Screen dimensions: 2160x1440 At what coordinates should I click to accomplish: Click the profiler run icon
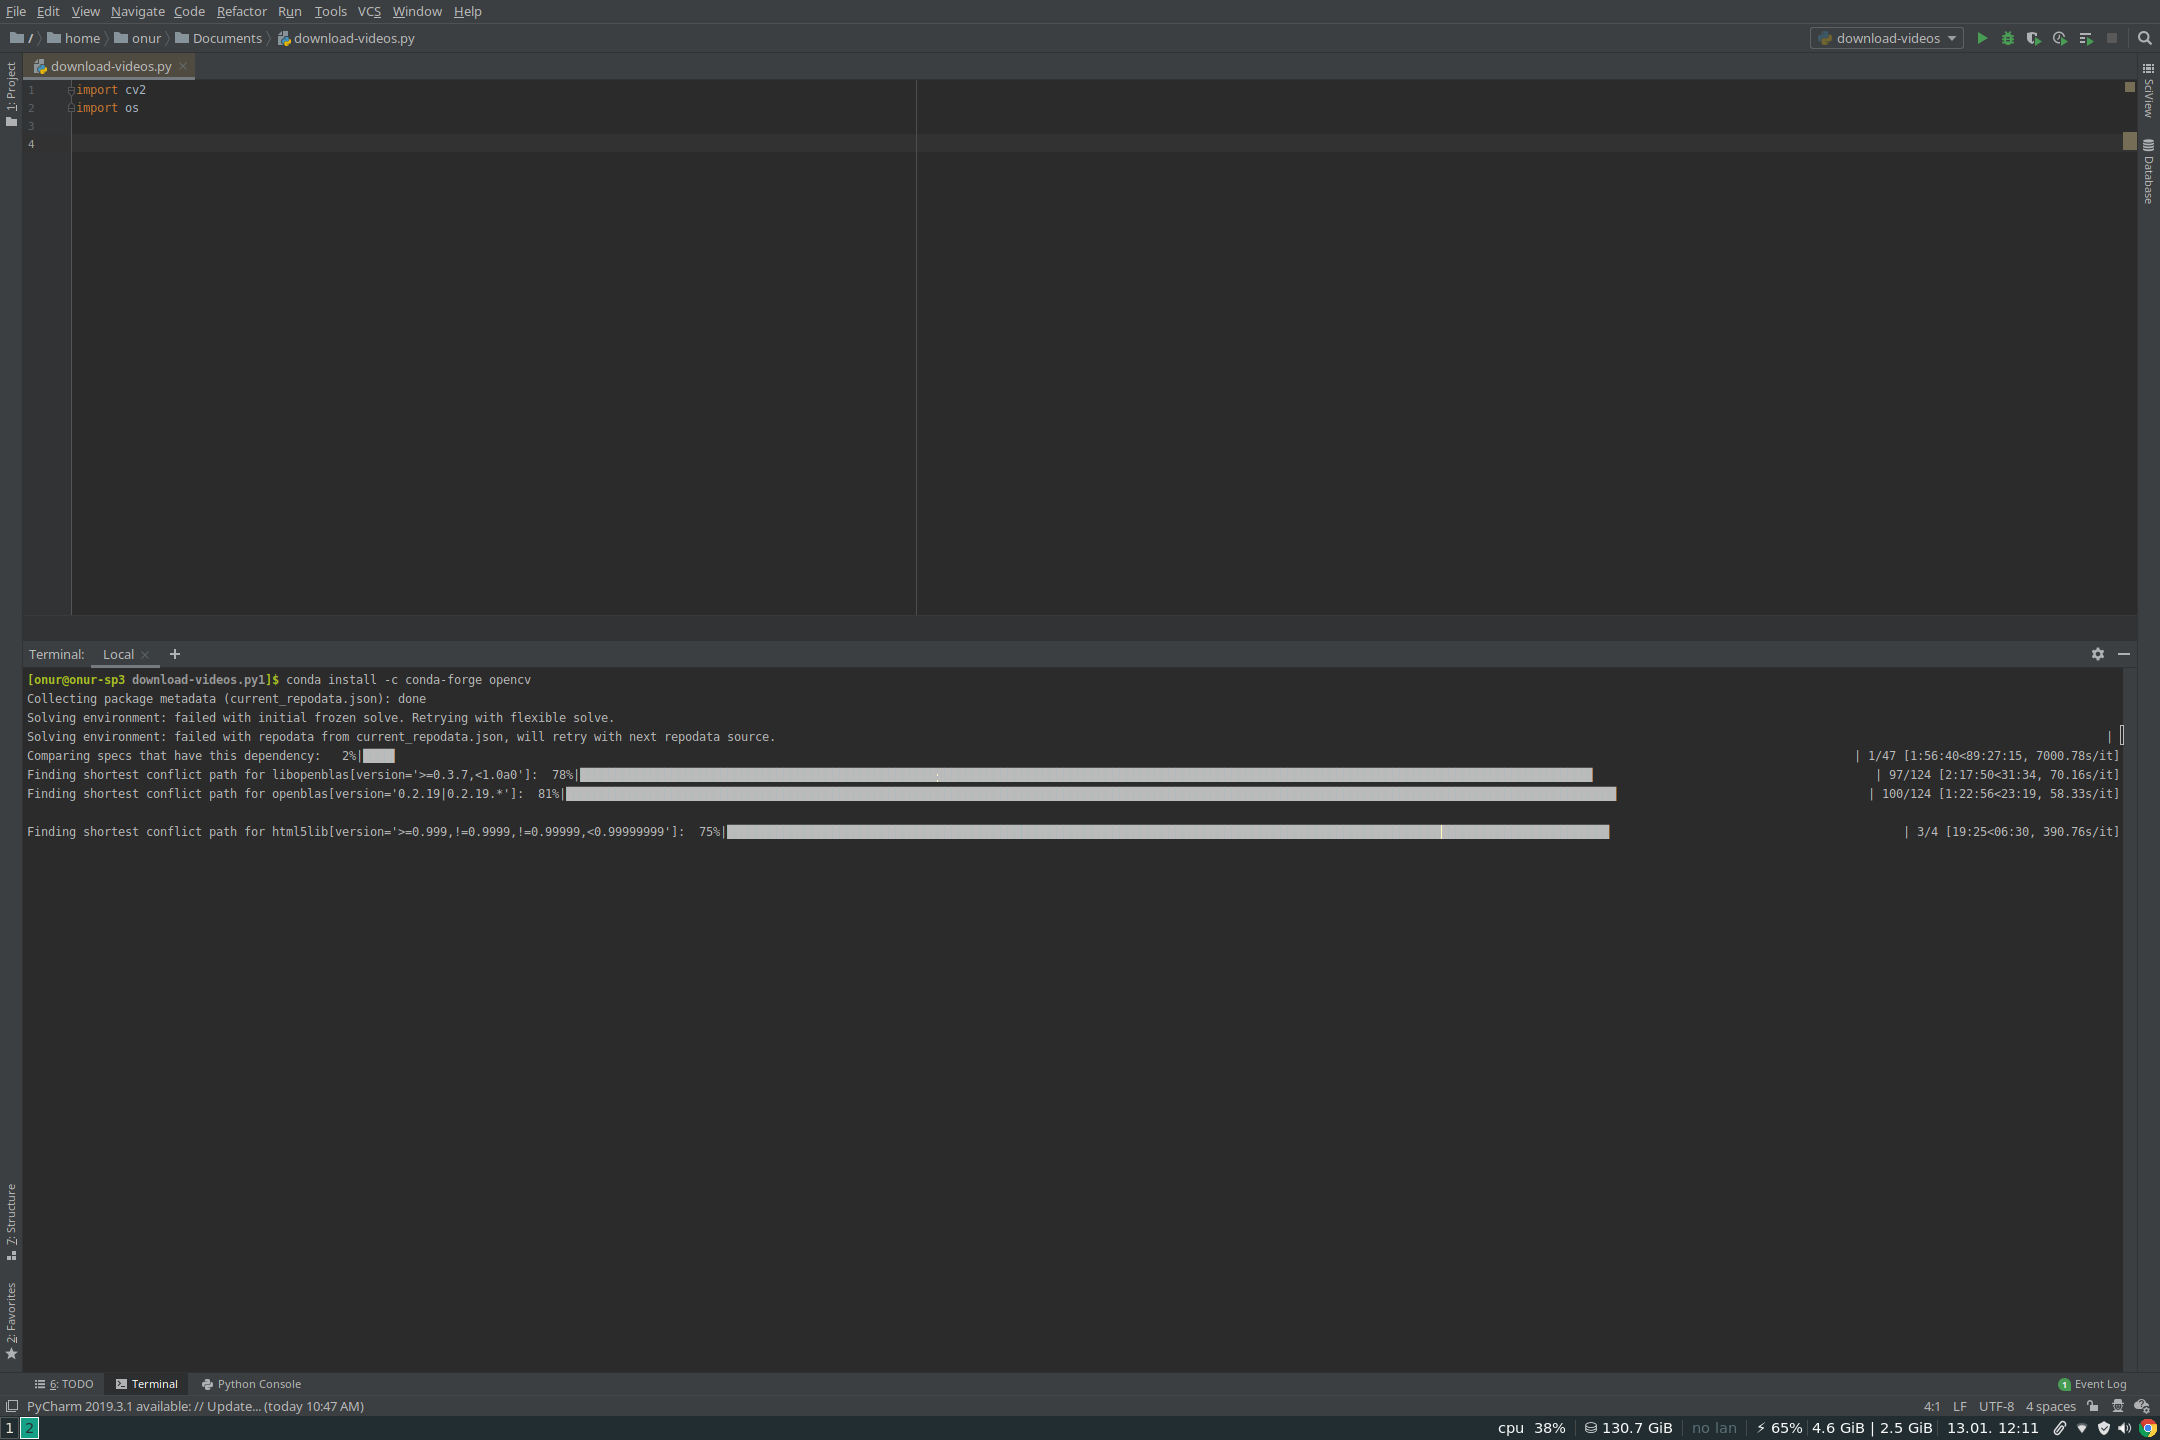(x=2060, y=38)
